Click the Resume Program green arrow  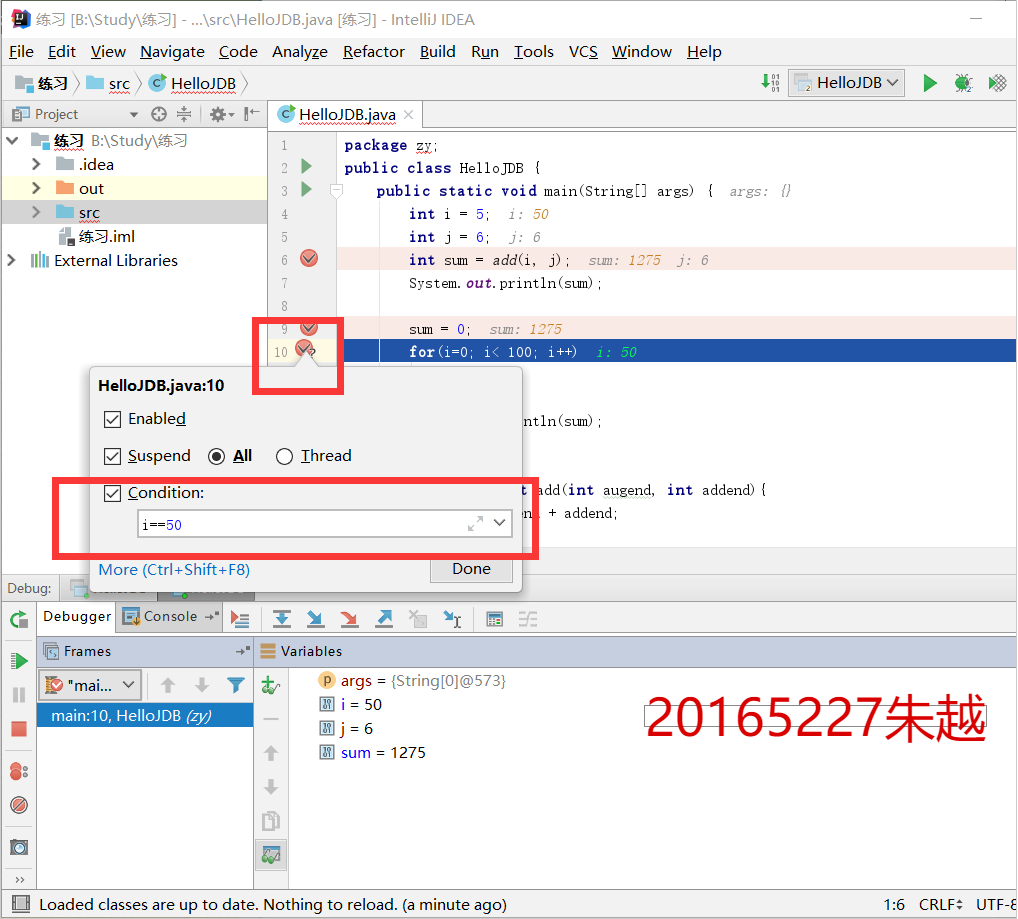(x=19, y=661)
